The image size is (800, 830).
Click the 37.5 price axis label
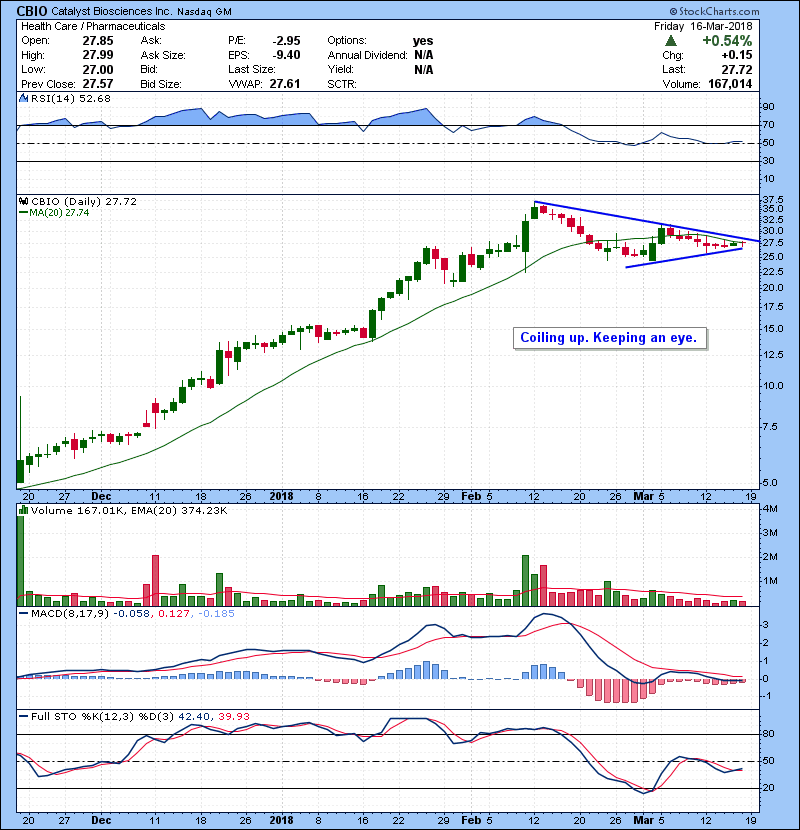tap(773, 200)
